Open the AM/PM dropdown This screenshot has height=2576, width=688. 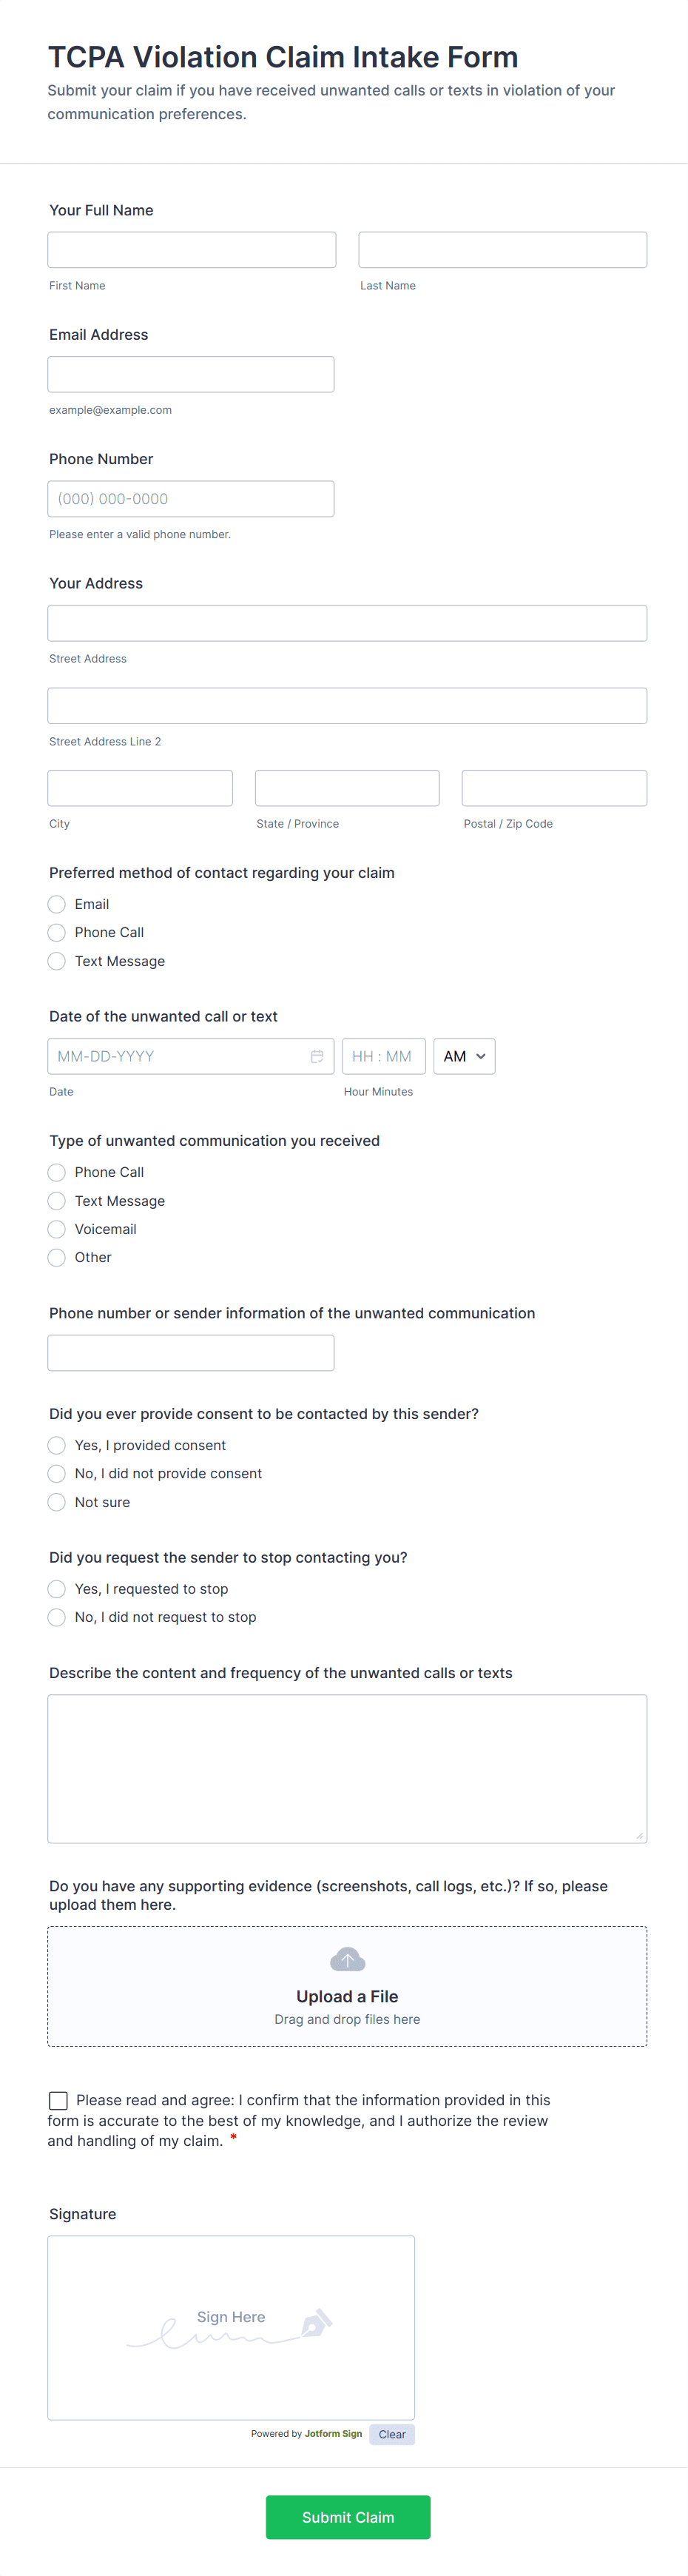(464, 1056)
